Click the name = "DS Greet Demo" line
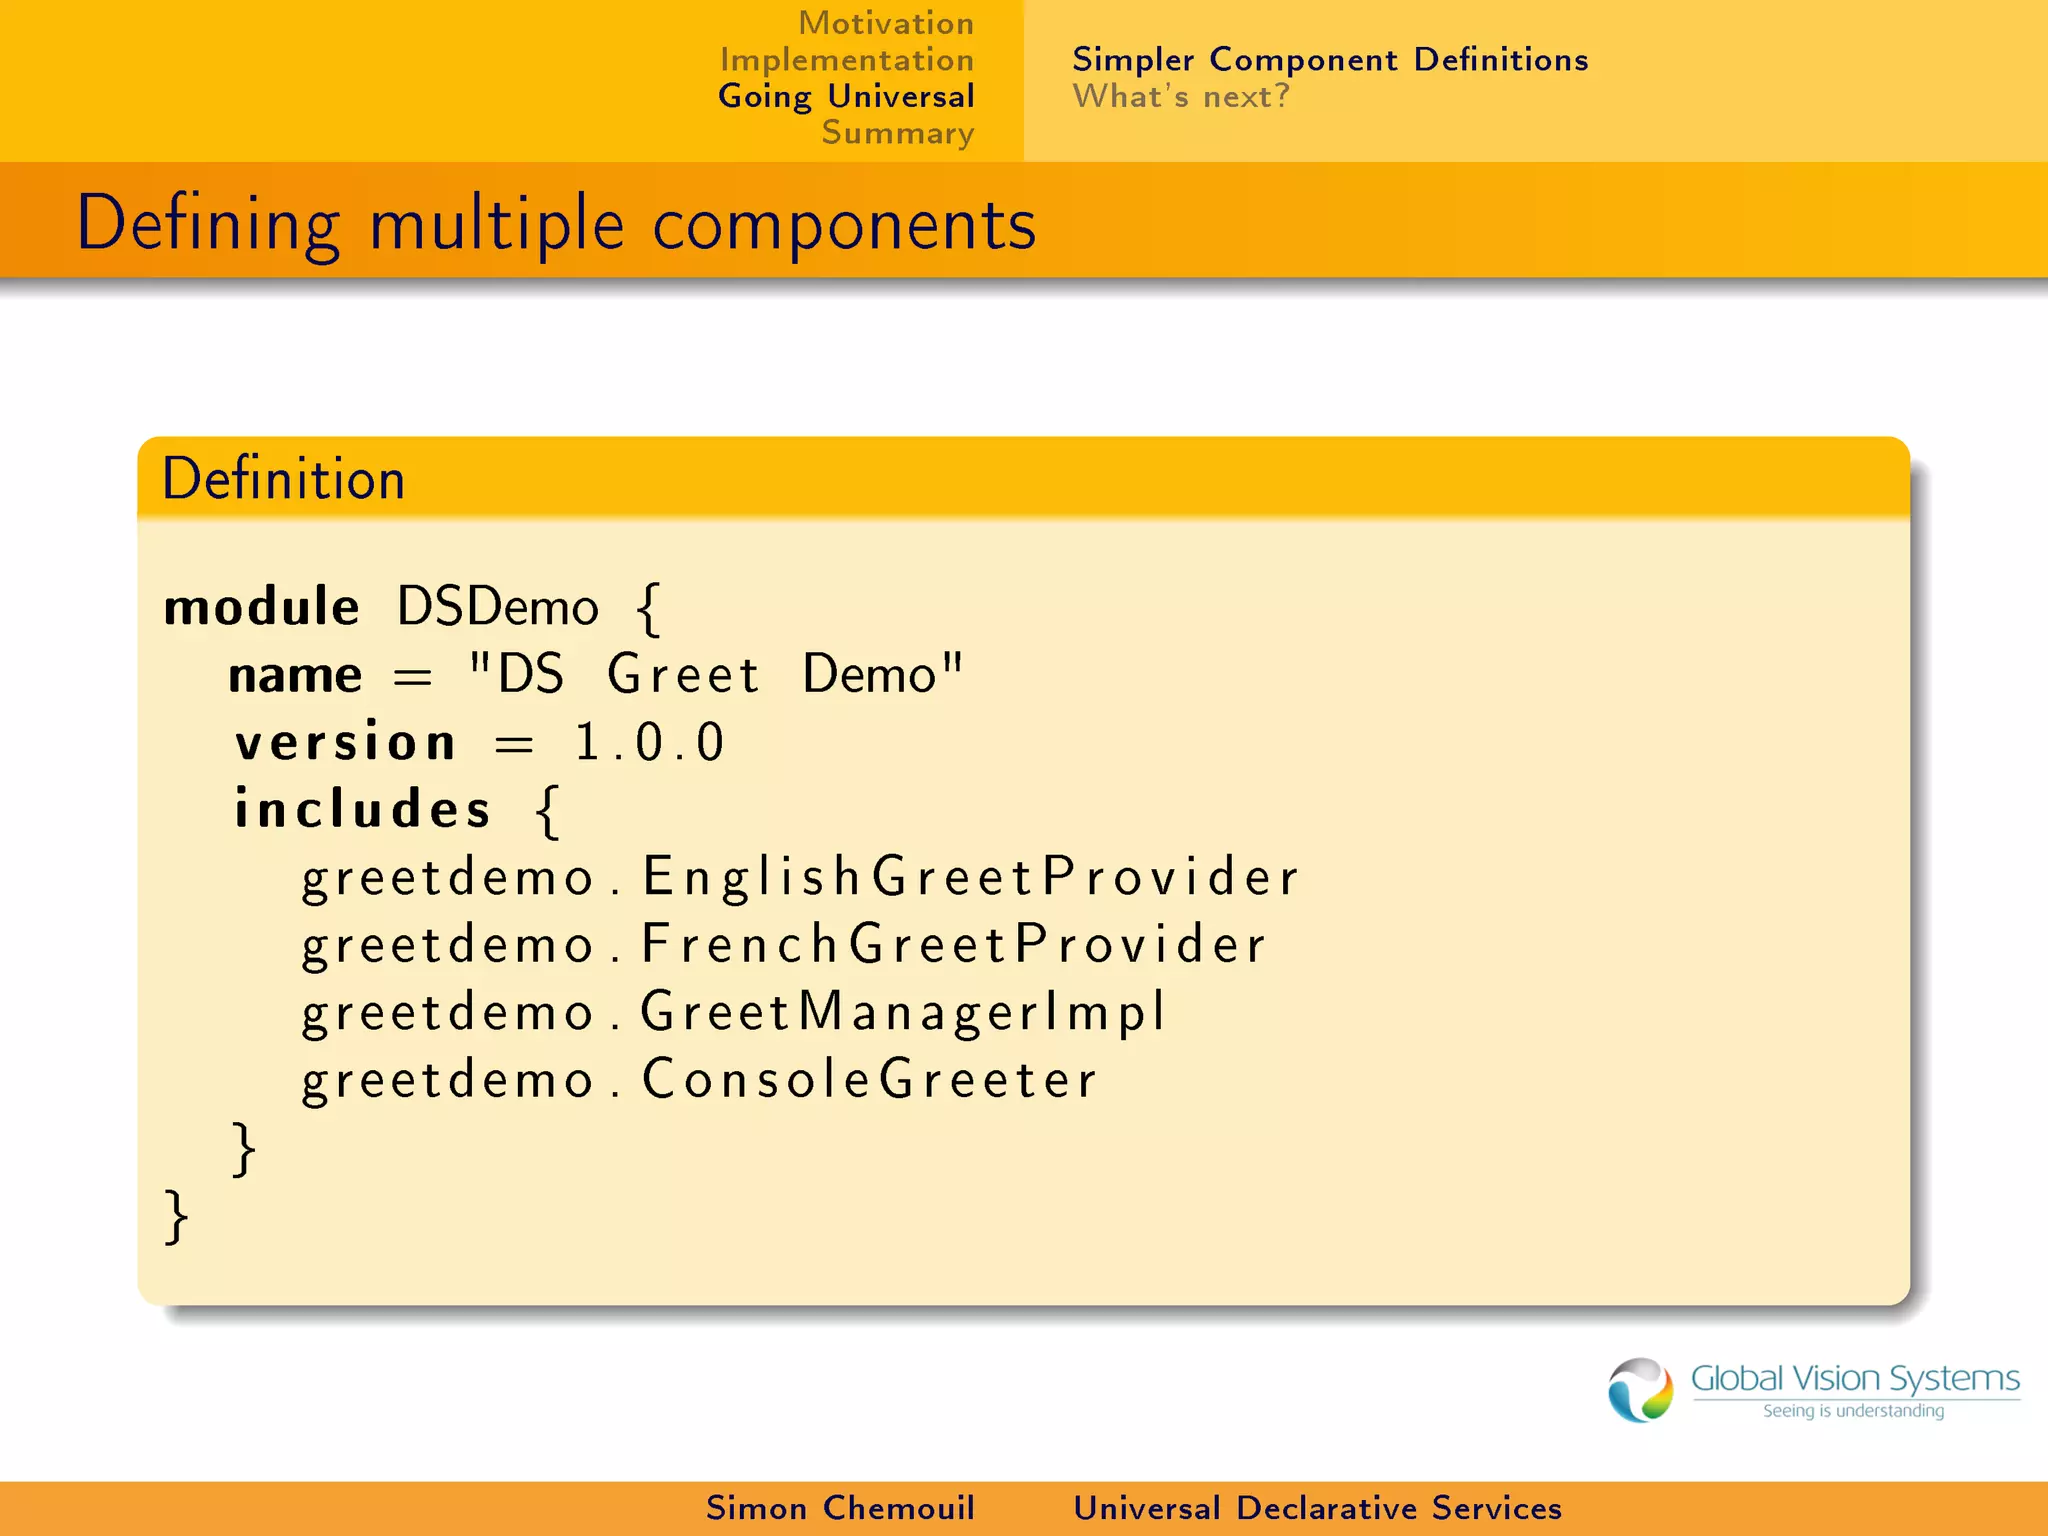Image resolution: width=2048 pixels, height=1536 pixels. tap(595, 674)
